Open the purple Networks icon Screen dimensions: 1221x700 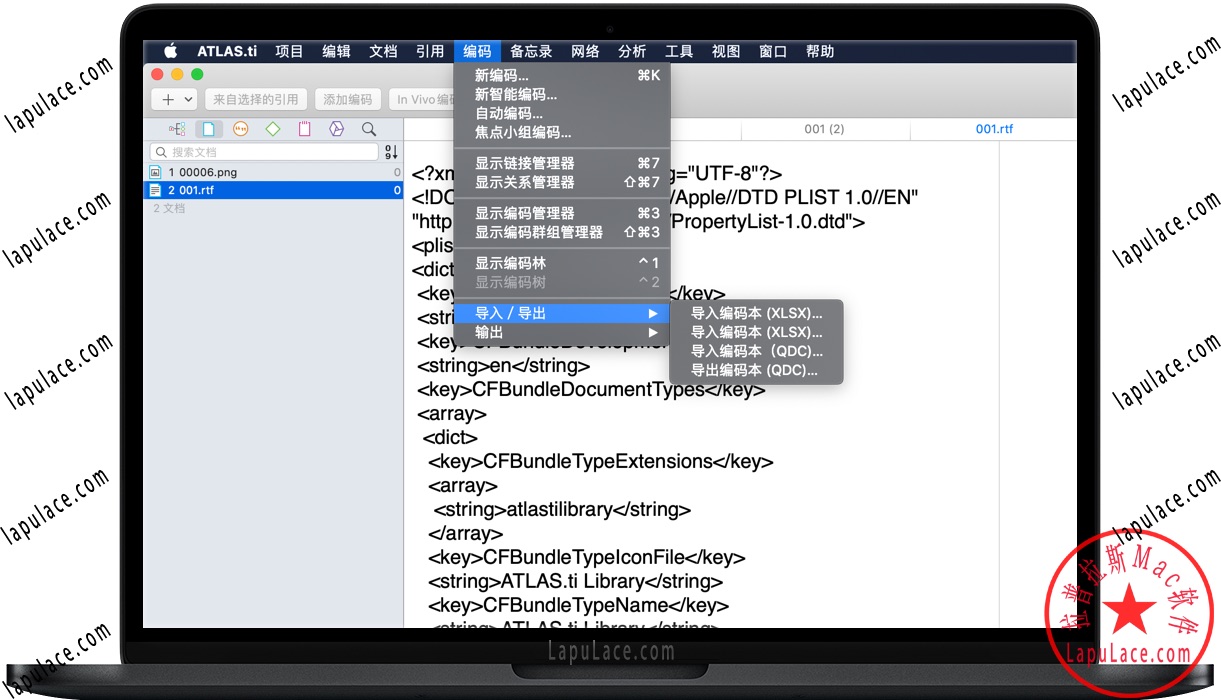[337, 129]
